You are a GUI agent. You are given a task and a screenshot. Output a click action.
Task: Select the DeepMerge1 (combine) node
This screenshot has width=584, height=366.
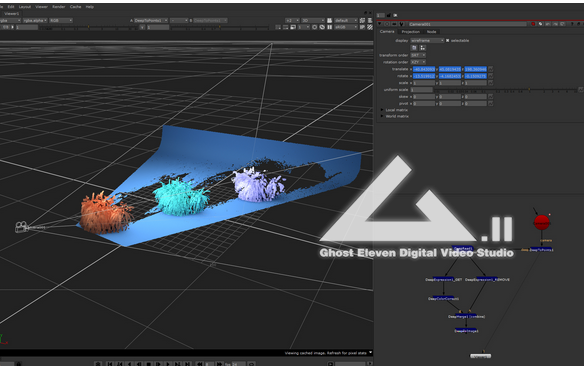(466, 317)
